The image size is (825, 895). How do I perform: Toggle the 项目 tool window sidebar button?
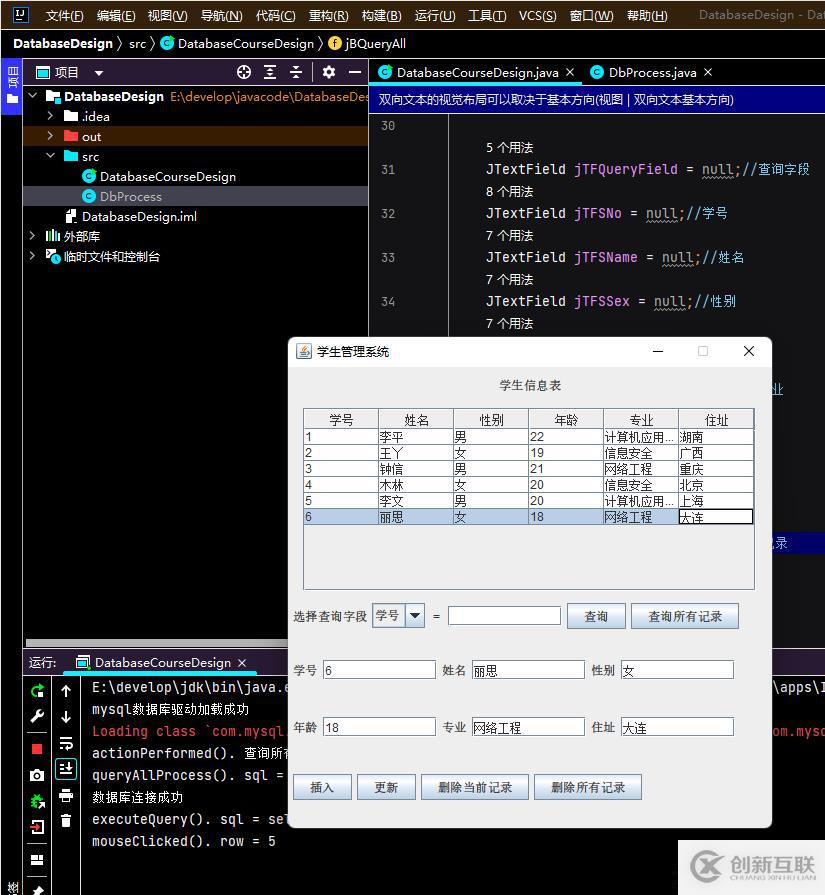pyautogui.click(x=11, y=87)
